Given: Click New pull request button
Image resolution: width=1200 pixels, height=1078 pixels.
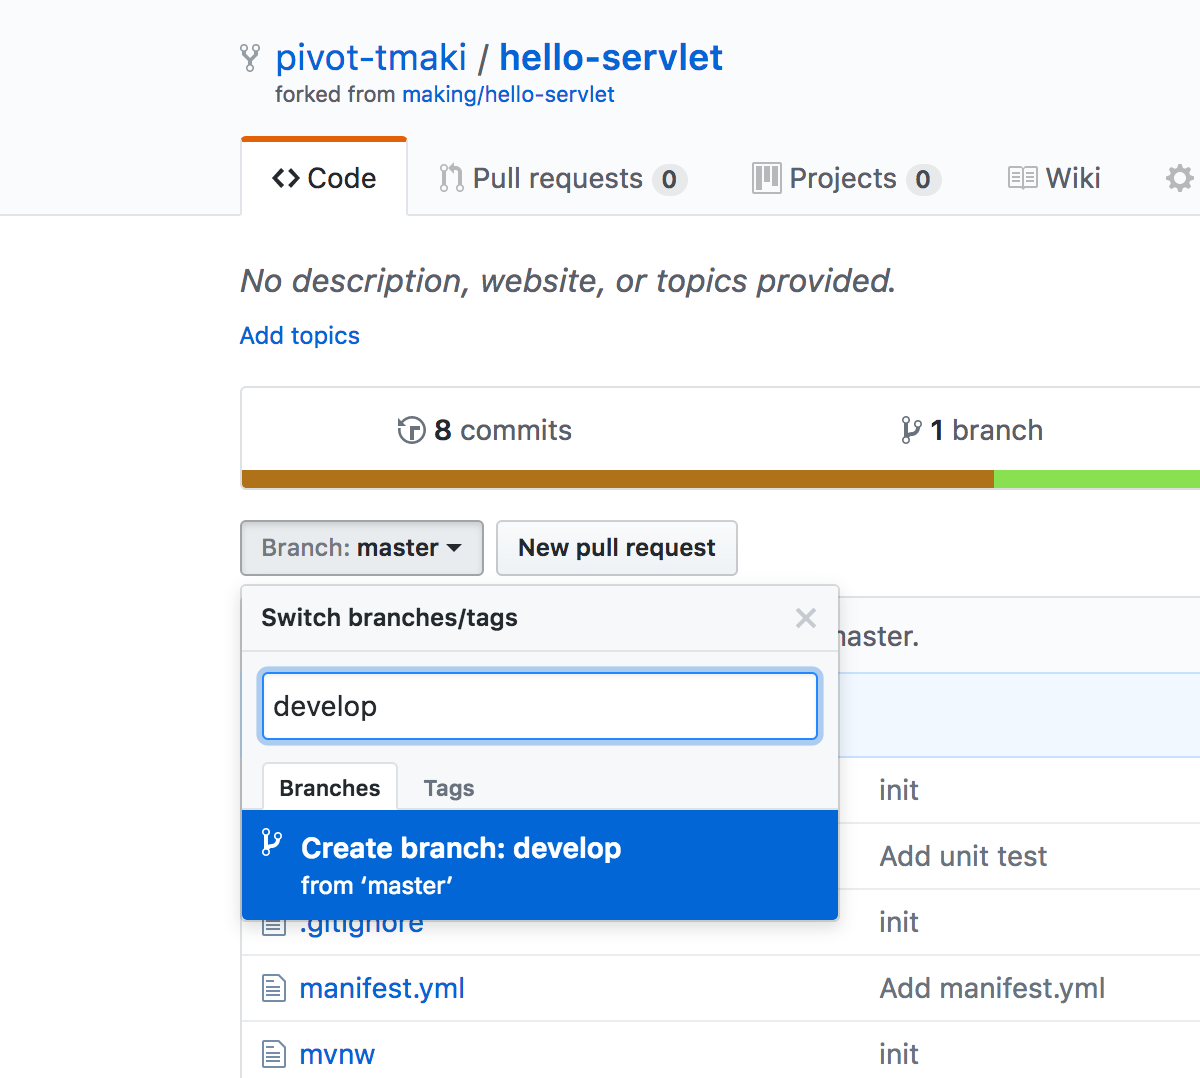Looking at the screenshot, I should pyautogui.click(x=616, y=548).
